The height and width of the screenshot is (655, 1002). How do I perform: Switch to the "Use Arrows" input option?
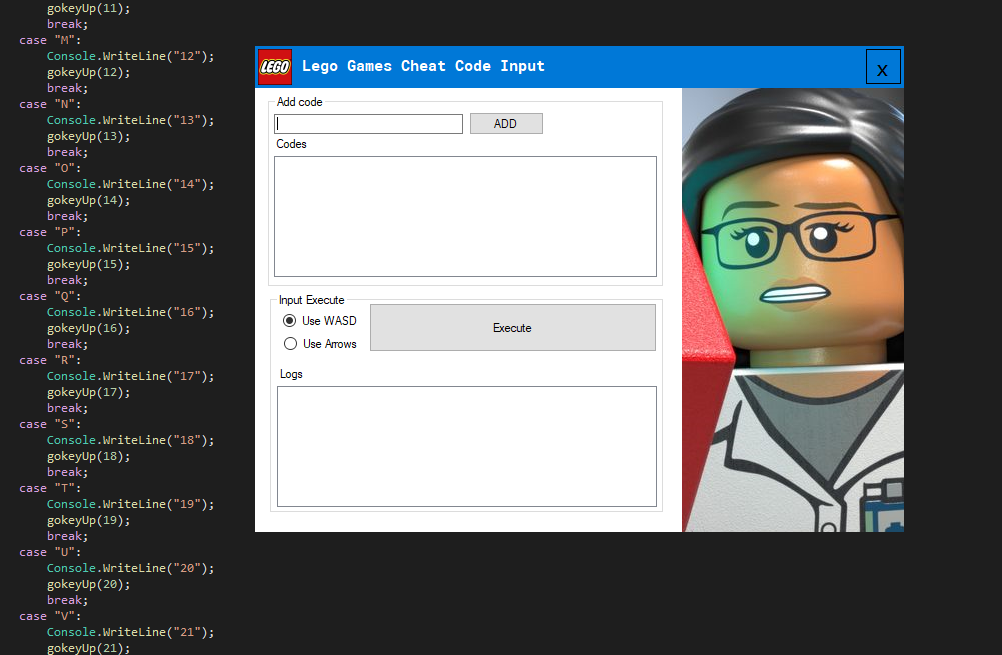(290, 344)
